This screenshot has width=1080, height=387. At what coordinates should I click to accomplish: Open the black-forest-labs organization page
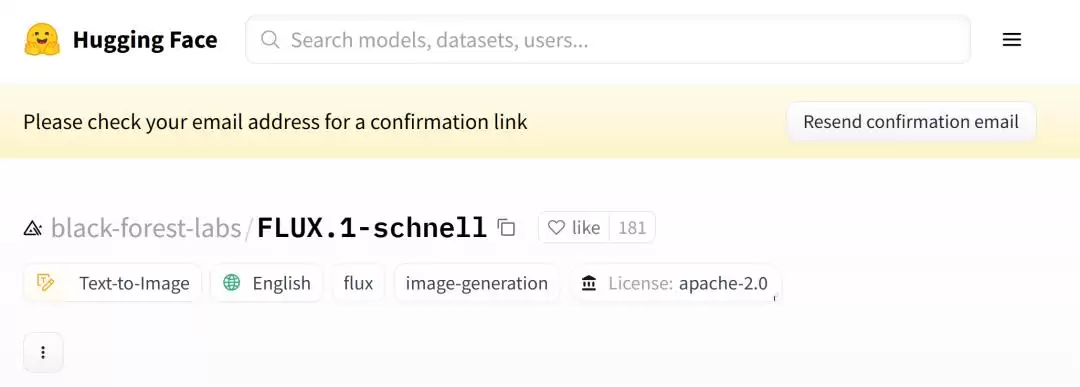coord(146,227)
